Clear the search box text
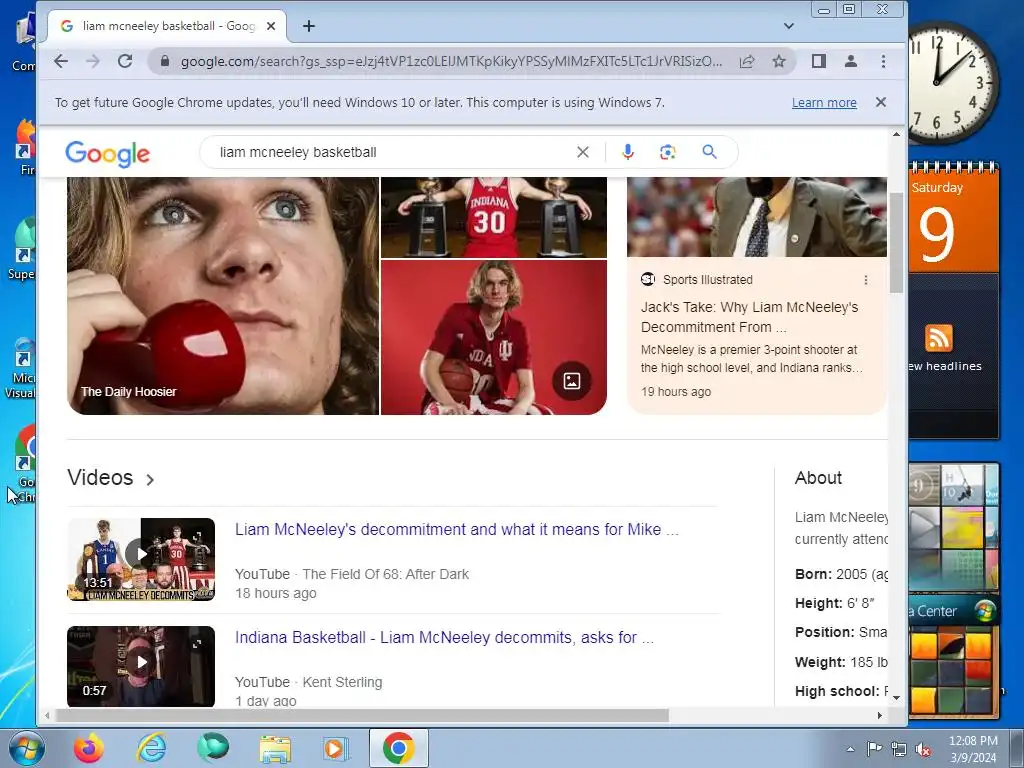 tap(583, 152)
